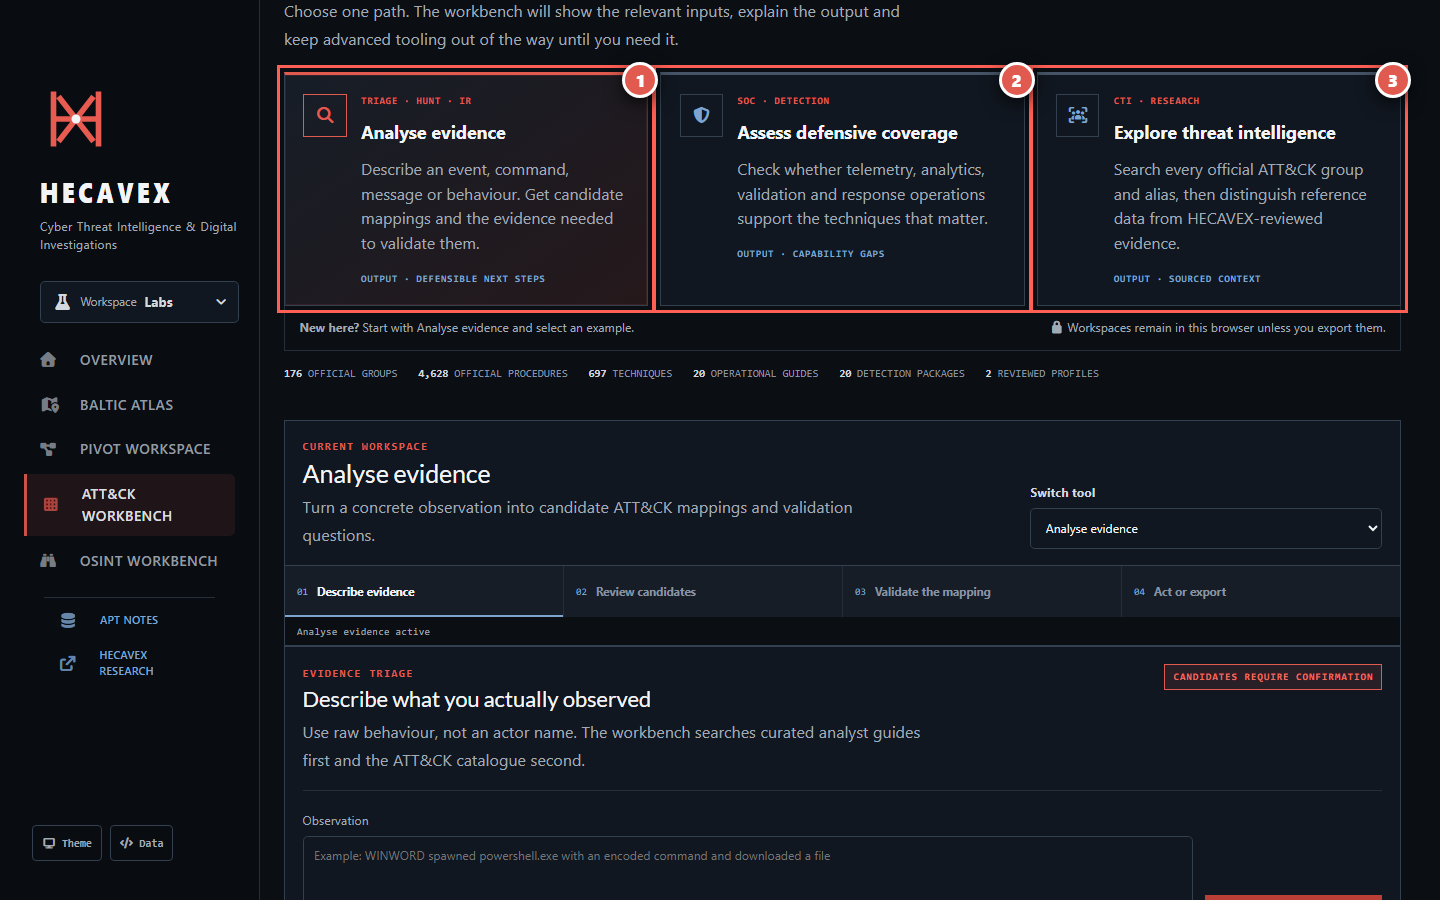1440x900 pixels.
Task: Click the 'Triage · Hunt · IR' tag line
Action: coord(416,101)
